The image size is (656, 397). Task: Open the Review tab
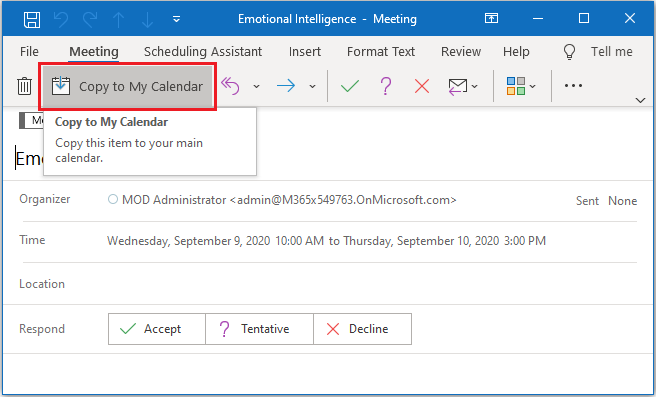pyautogui.click(x=461, y=51)
